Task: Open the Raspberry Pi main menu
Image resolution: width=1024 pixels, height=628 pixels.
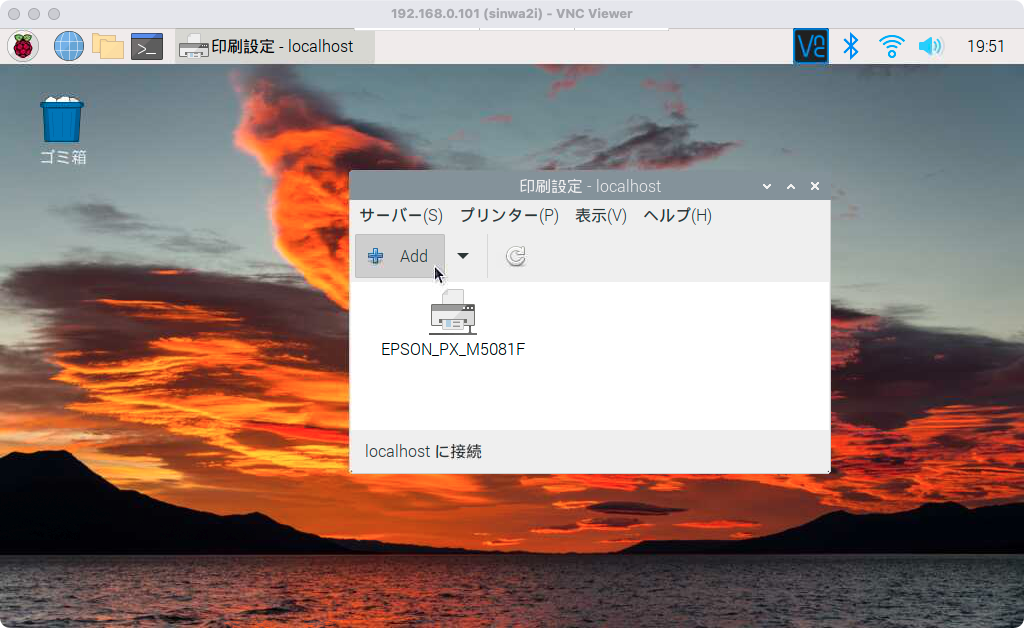Action: point(22,46)
